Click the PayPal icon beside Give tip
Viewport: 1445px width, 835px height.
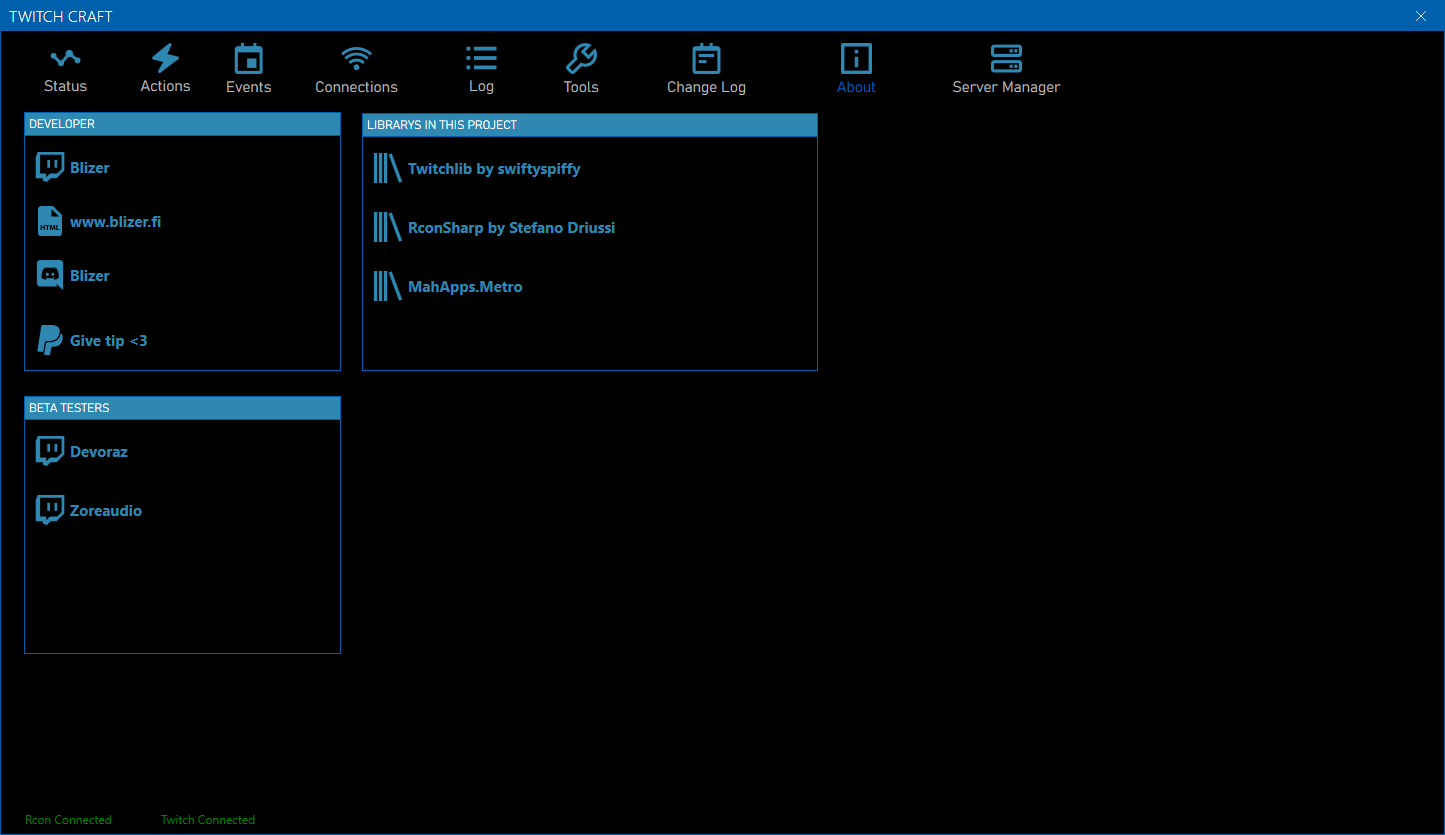(x=49, y=340)
